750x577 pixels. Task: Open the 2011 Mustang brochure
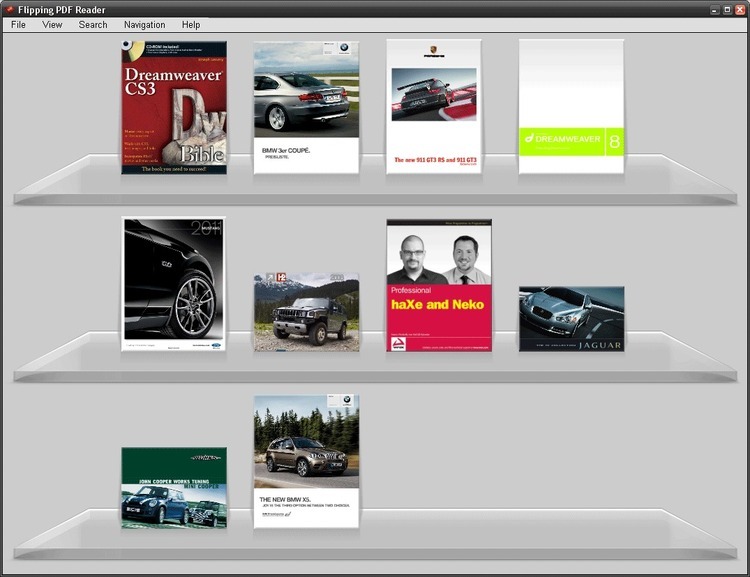click(173, 284)
